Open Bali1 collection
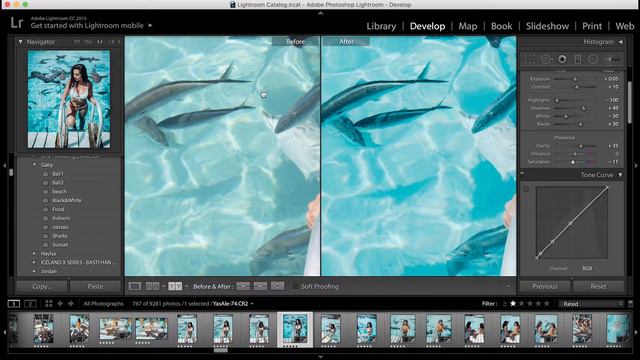640x360 pixels. coord(58,174)
